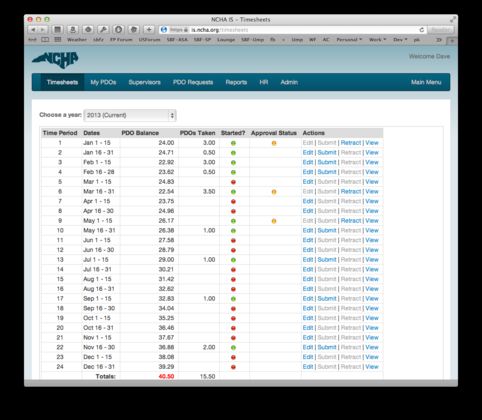Click the reload icon in address bar
The image size is (482, 420).
(x=422, y=30)
